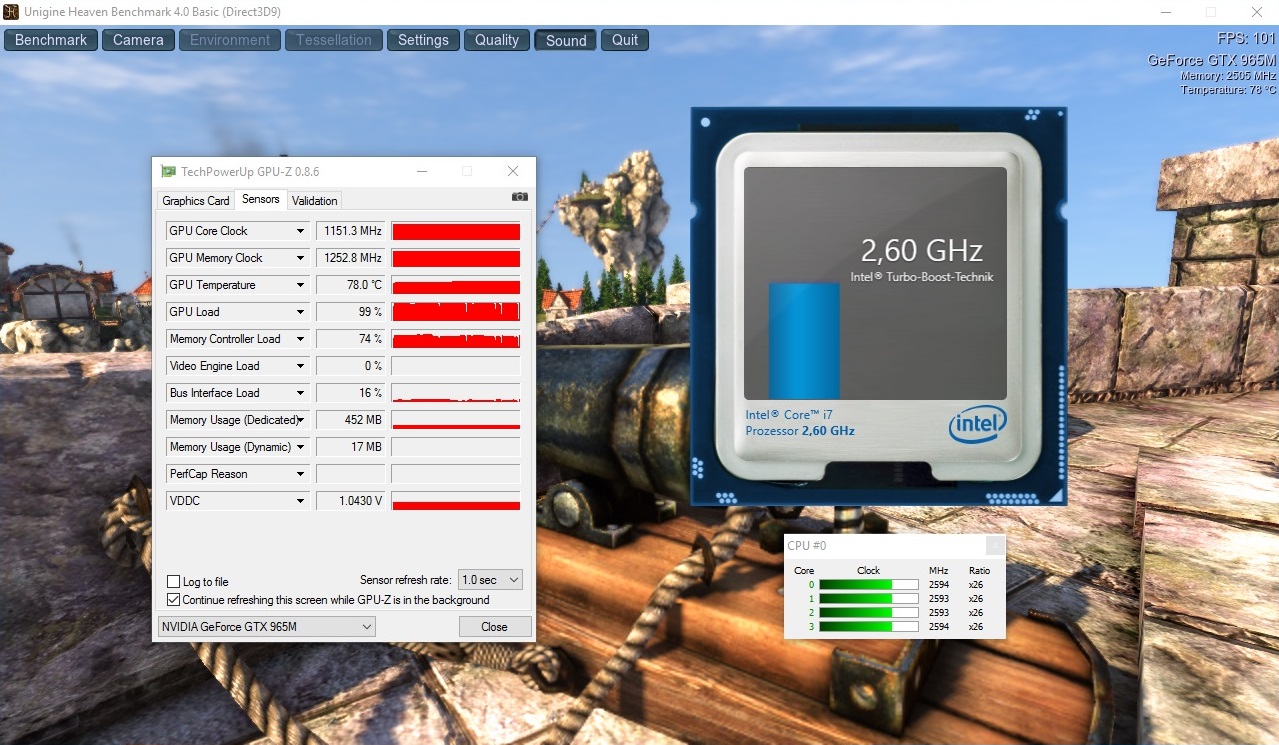Image resolution: width=1279 pixels, height=745 pixels.
Task: Open Settings in Heaven Benchmark
Action: click(423, 40)
